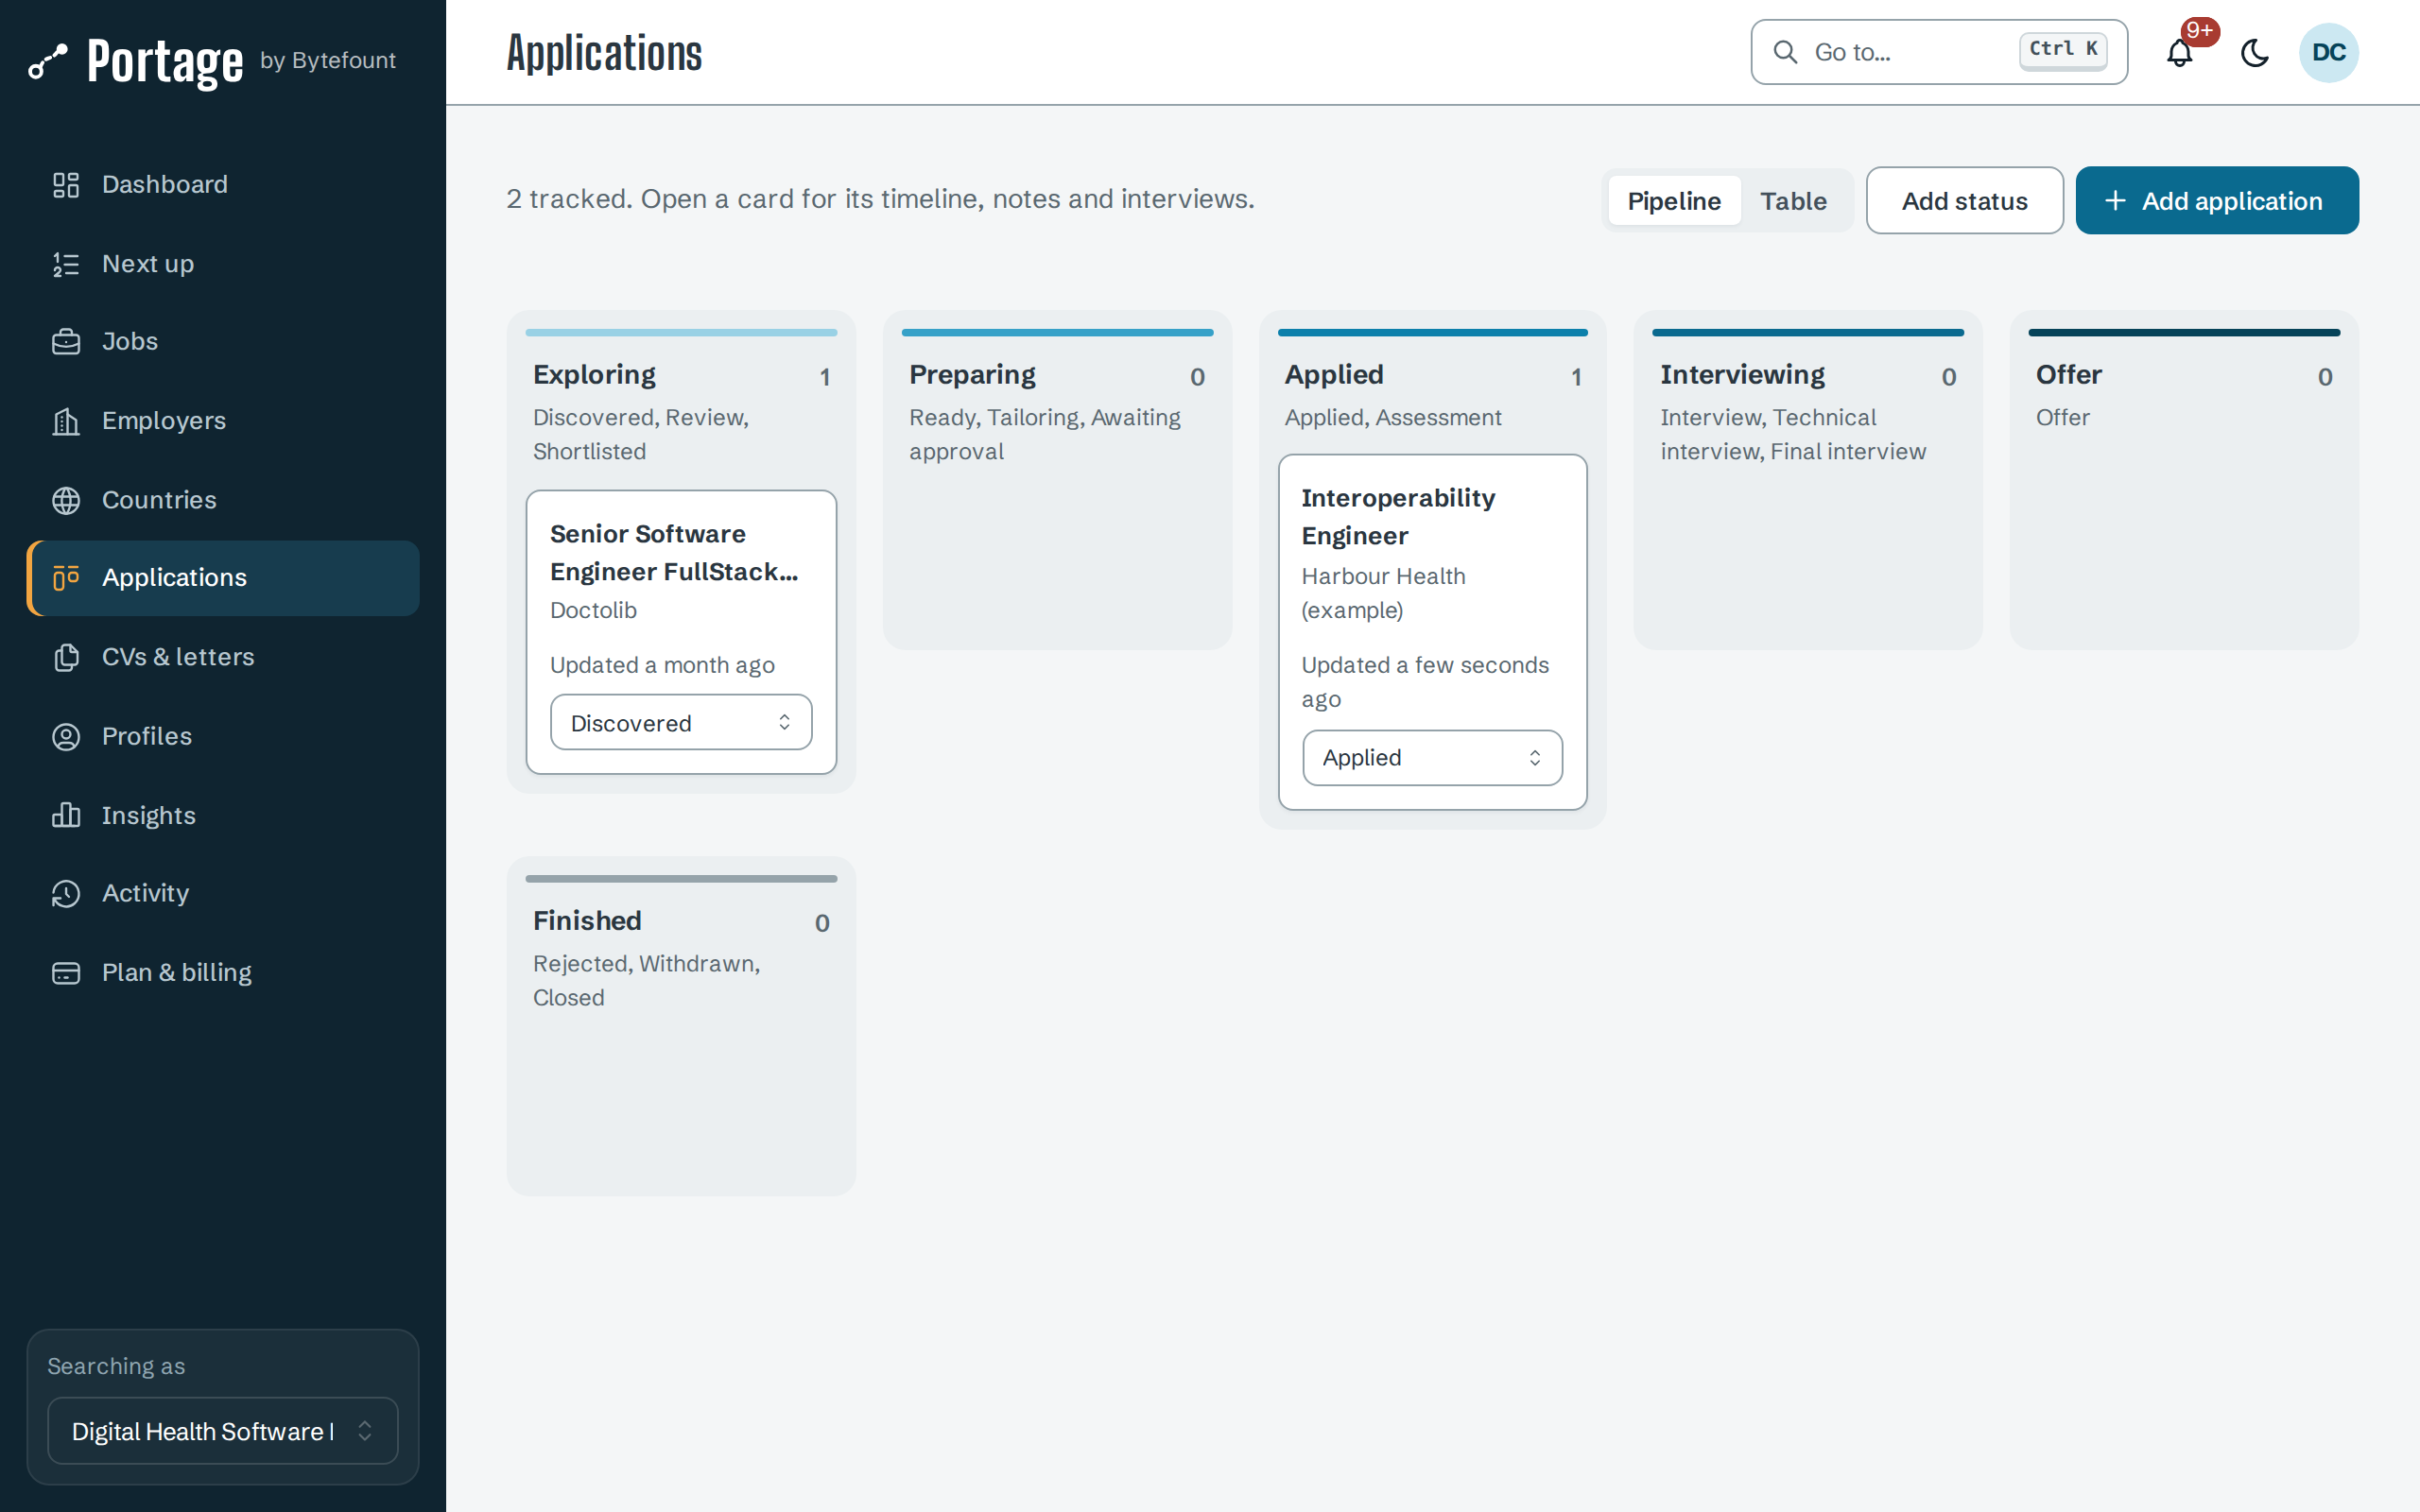
Task: Select the Applications sidebar item
Action: pos(223,578)
